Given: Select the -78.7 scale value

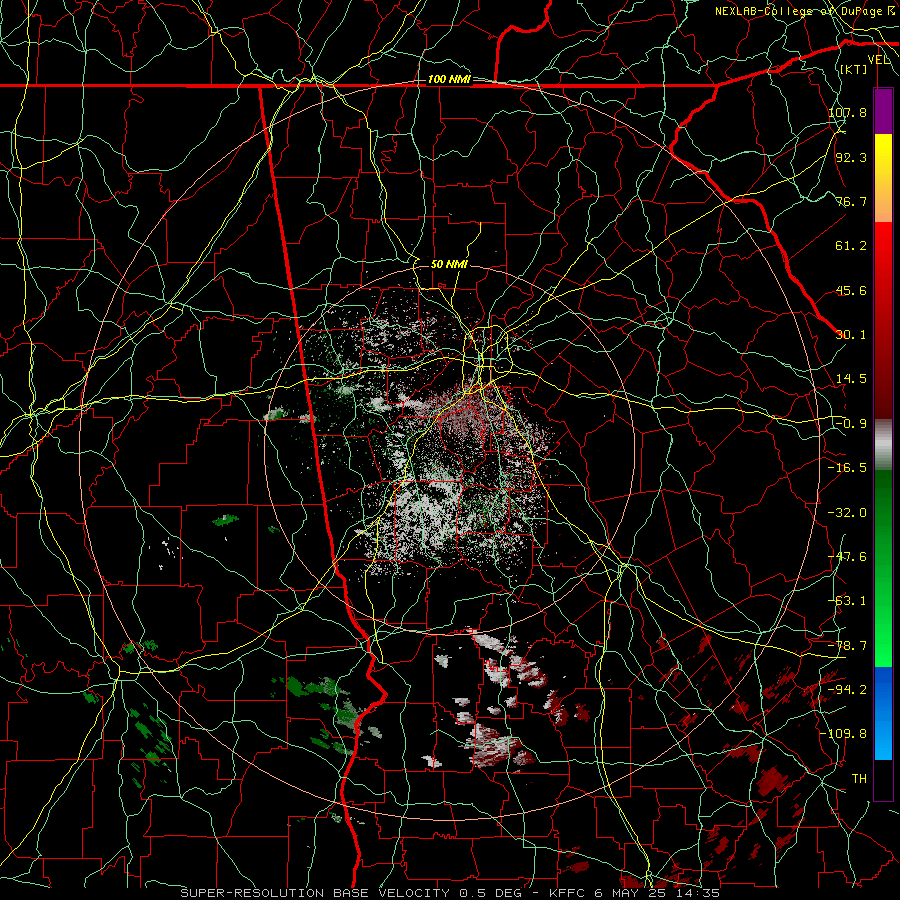Looking at the screenshot, I should tap(847, 646).
